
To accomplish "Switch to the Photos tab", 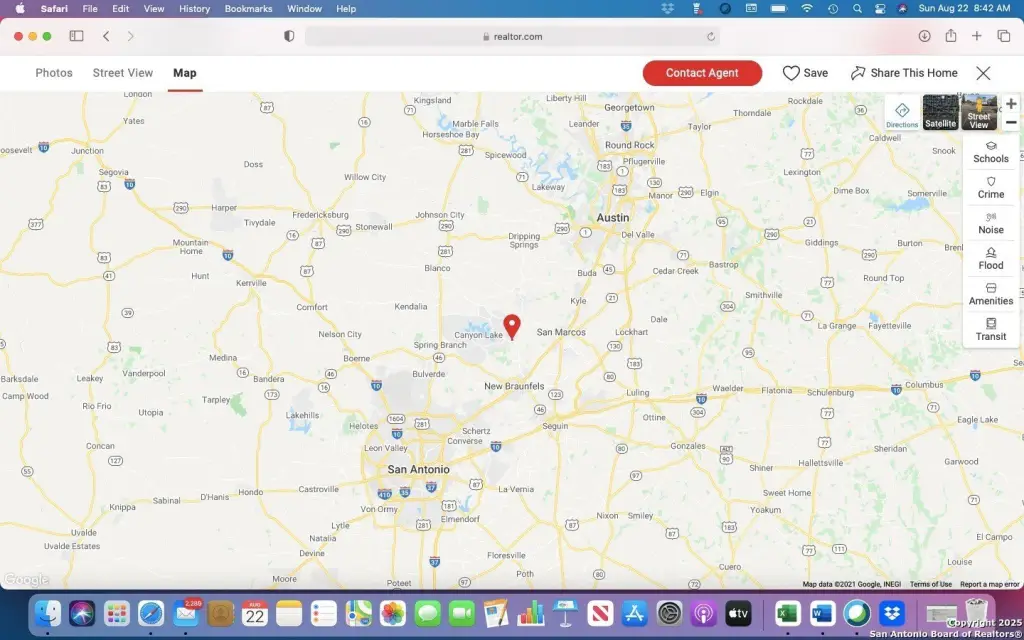I will point(54,73).
